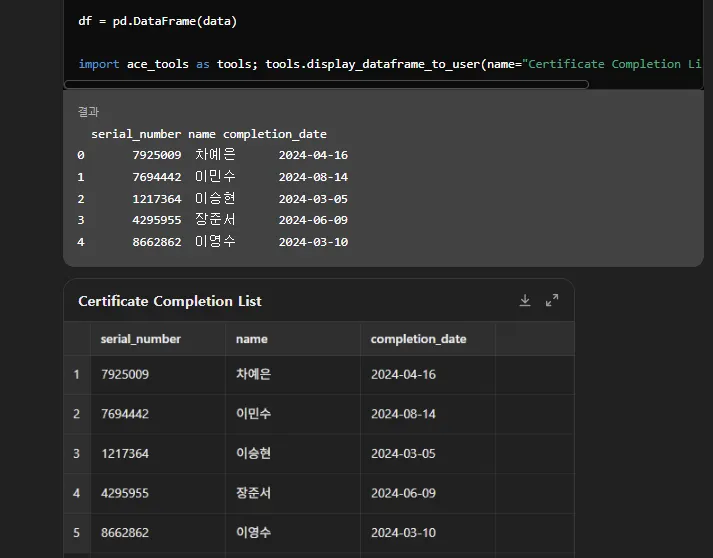
Task: Click row number 5 in the table
Action: tap(76, 533)
